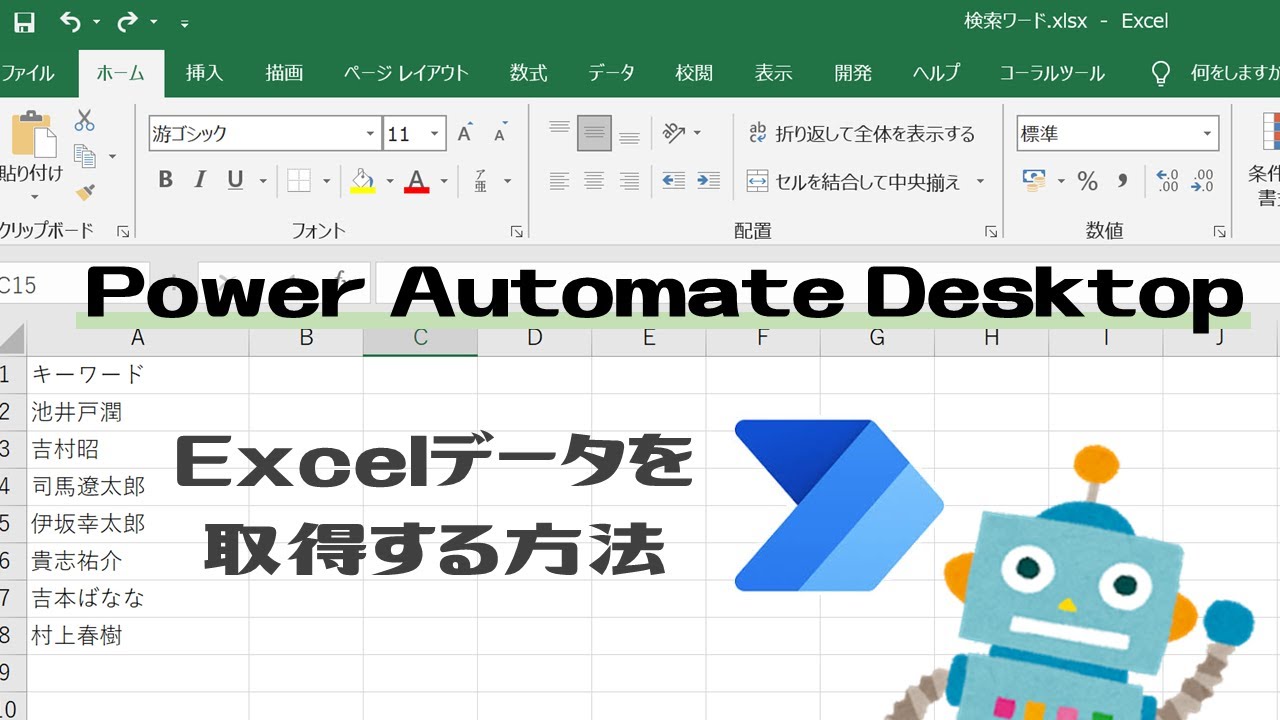Click the lightbulb Tell Me icon
The width and height of the screenshot is (1280, 720).
(x=1161, y=73)
